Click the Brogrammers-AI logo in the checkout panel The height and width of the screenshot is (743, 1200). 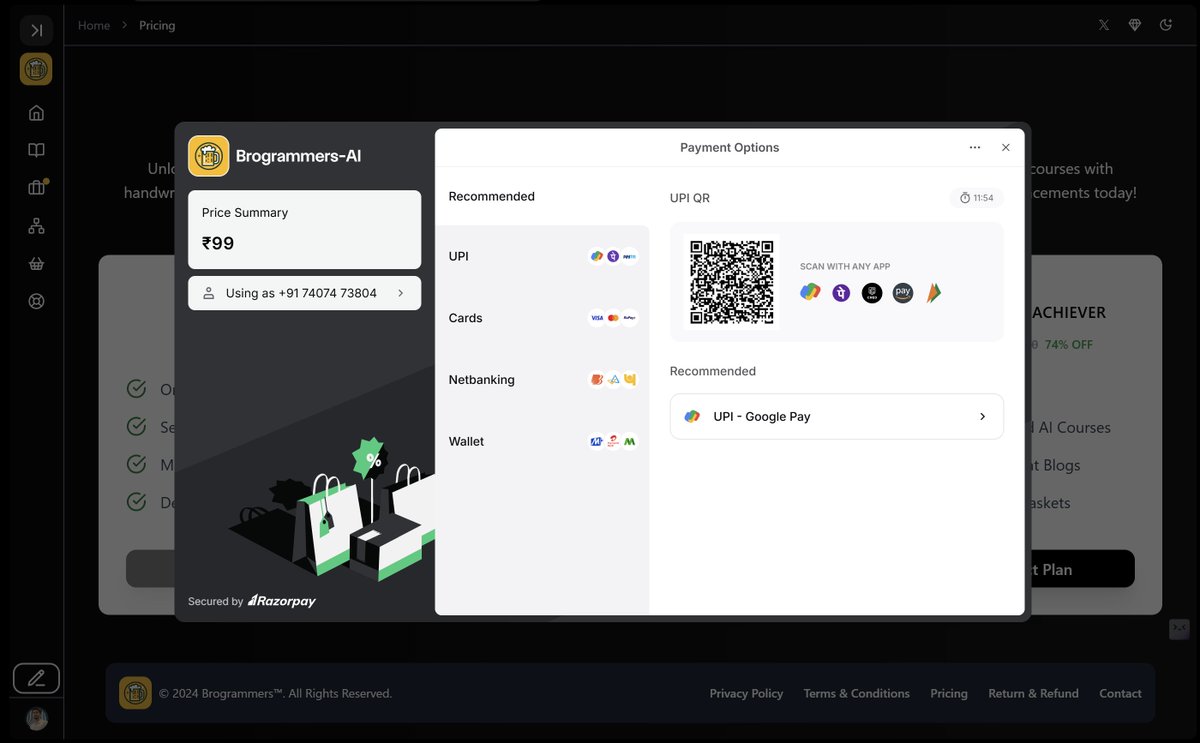(209, 156)
